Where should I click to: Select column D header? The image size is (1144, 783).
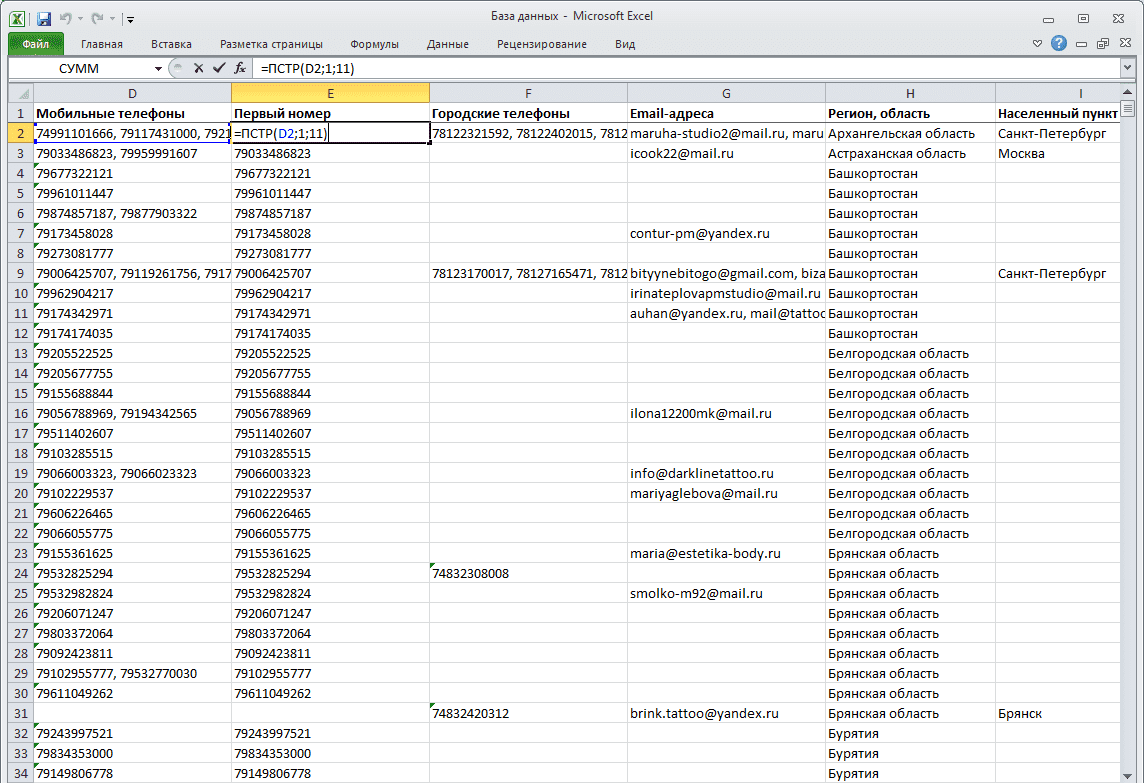coord(132,93)
